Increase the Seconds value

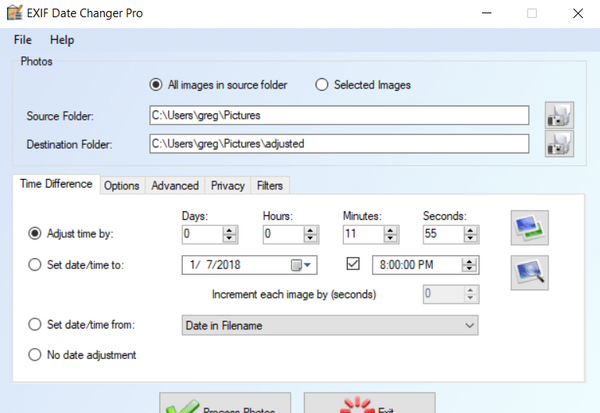470,230
